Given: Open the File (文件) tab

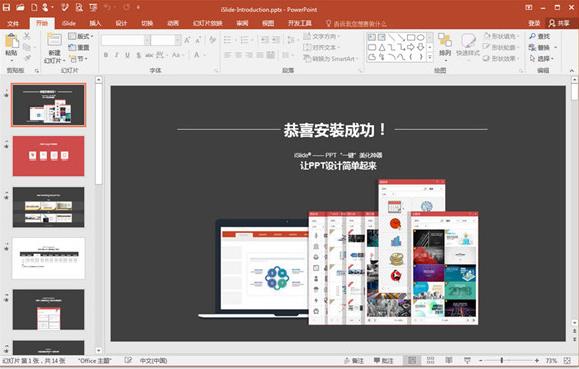Looking at the screenshot, I should point(13,23).
